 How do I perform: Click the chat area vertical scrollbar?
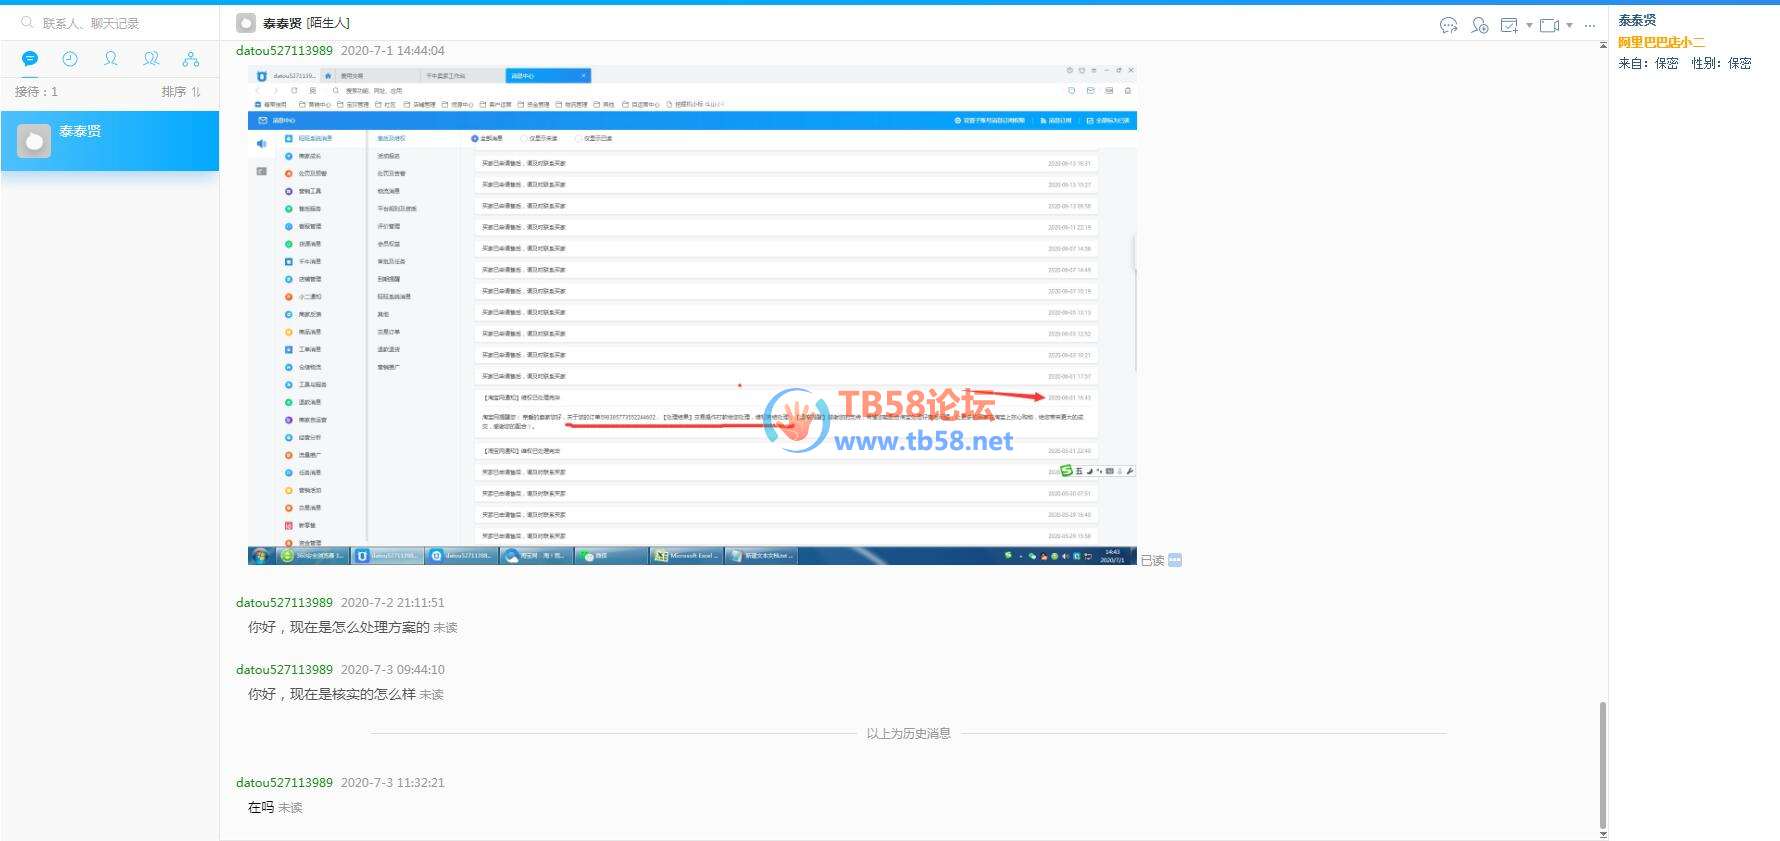tap(1603, 764)
